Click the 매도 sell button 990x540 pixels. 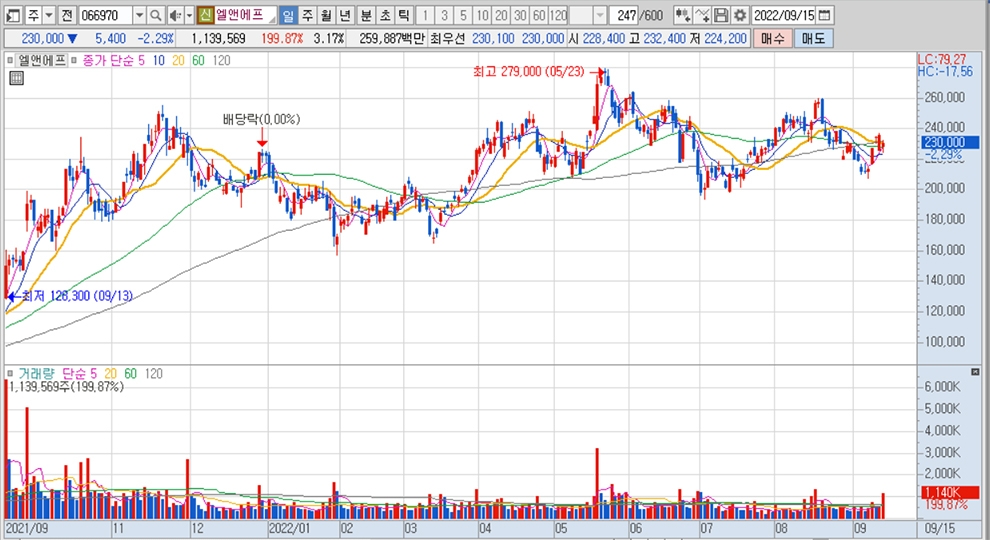point(813,38)
